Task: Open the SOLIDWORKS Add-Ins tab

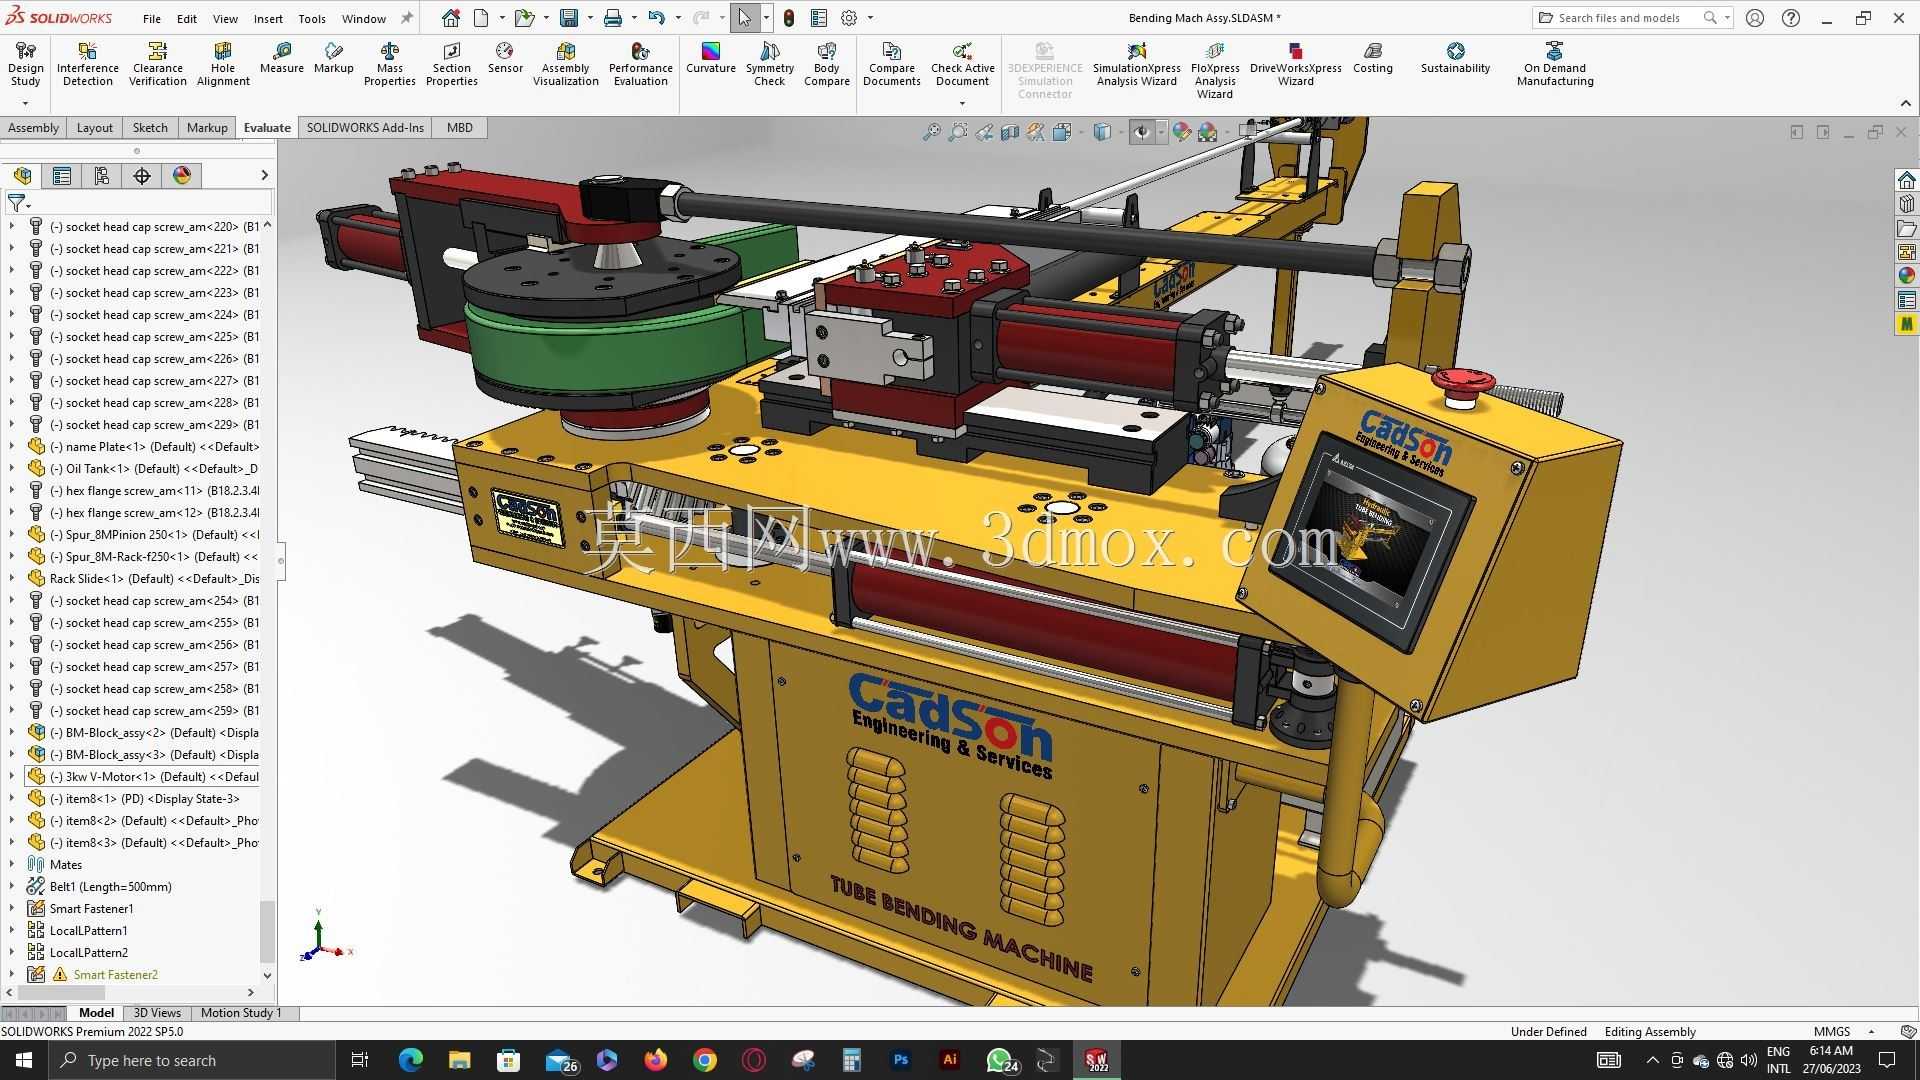Action: pyautogui.click(x=365, y=128)
